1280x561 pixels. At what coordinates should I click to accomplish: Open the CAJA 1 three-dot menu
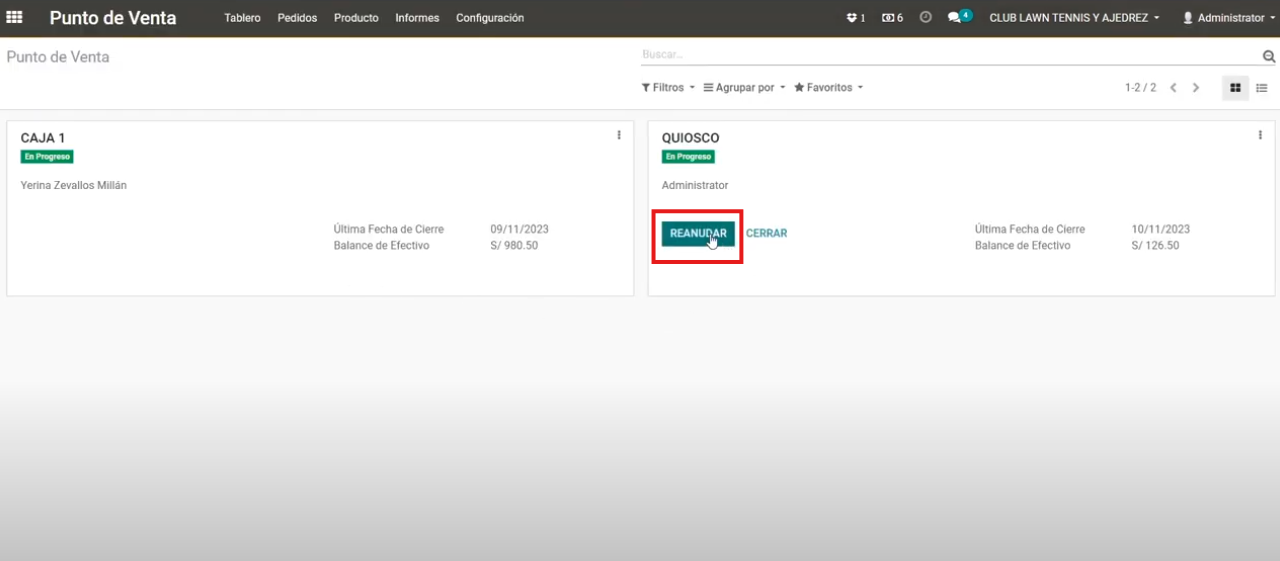pos(619,135)
